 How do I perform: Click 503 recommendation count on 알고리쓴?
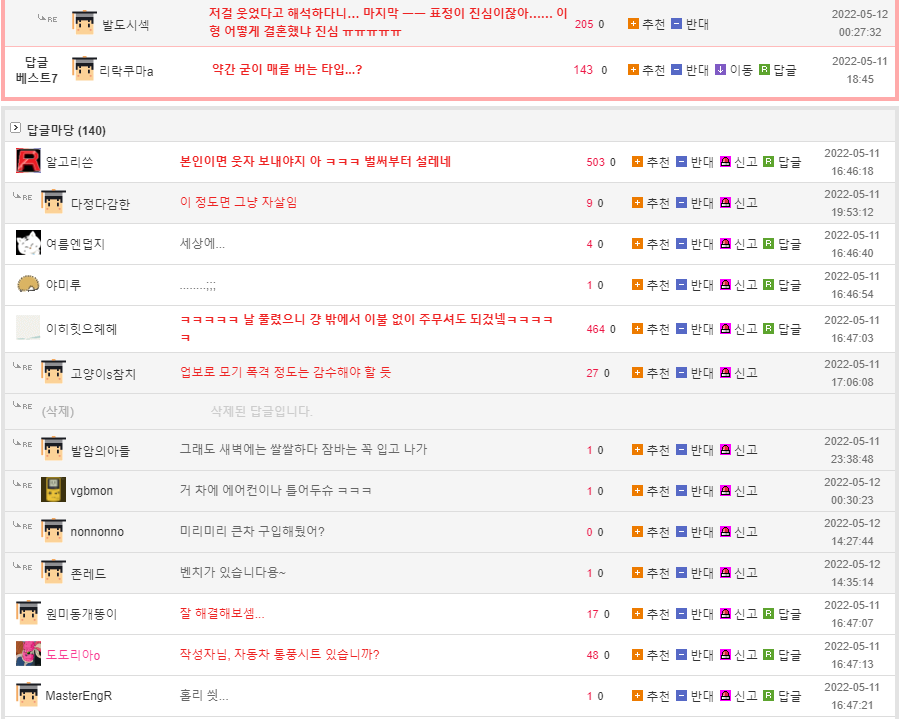point(595,162)
